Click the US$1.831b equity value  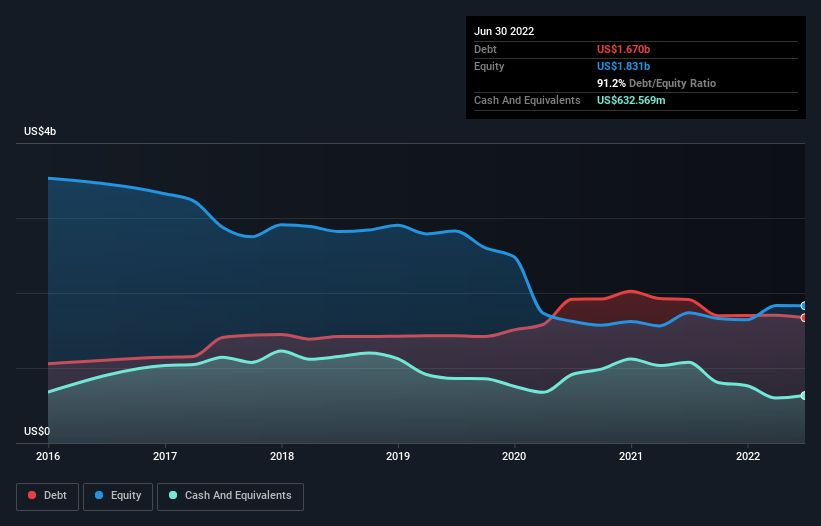pos(623,66)
